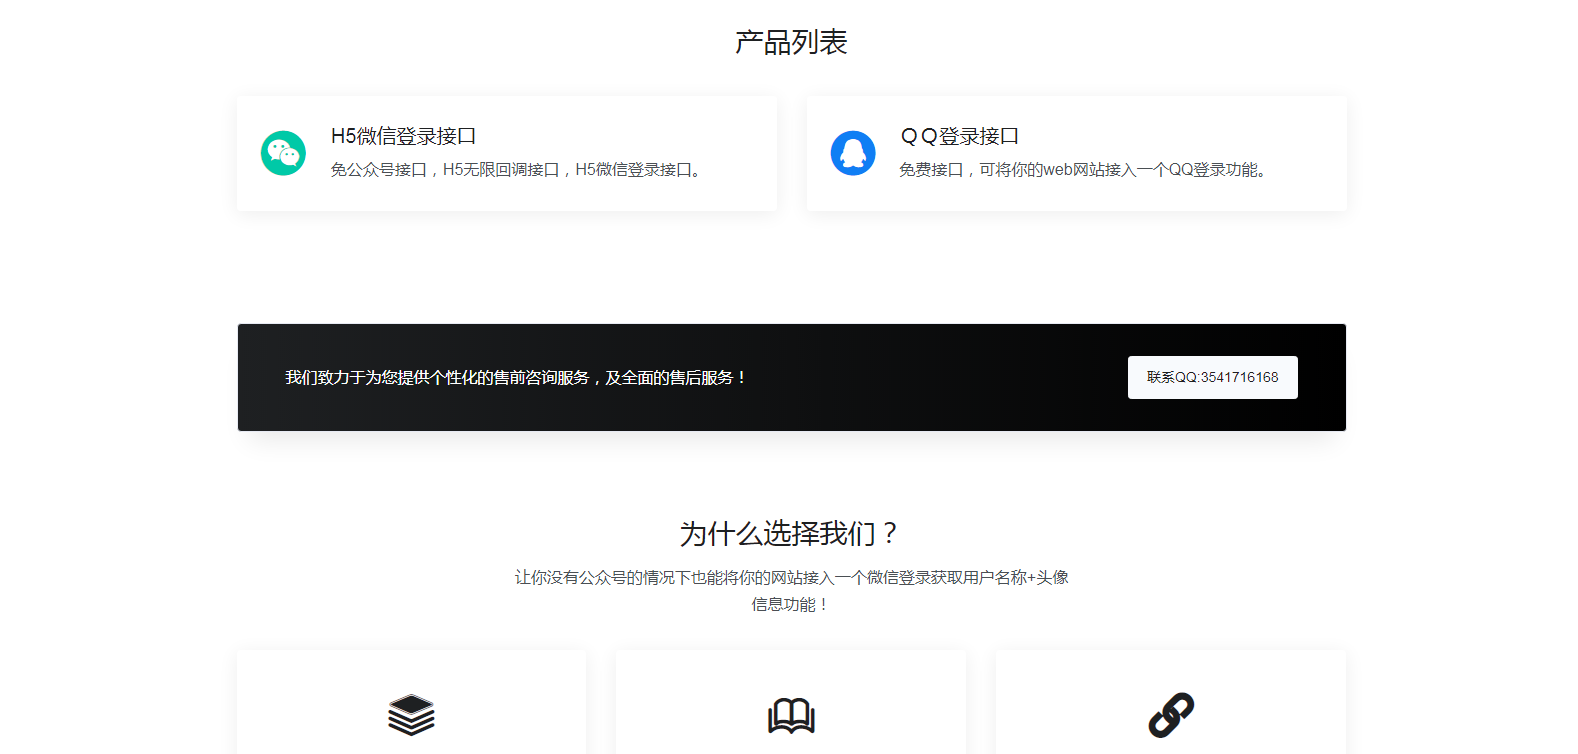Click the 产品列表 heading
Screen dimensions: 1578x754
(x=791, y=42)
